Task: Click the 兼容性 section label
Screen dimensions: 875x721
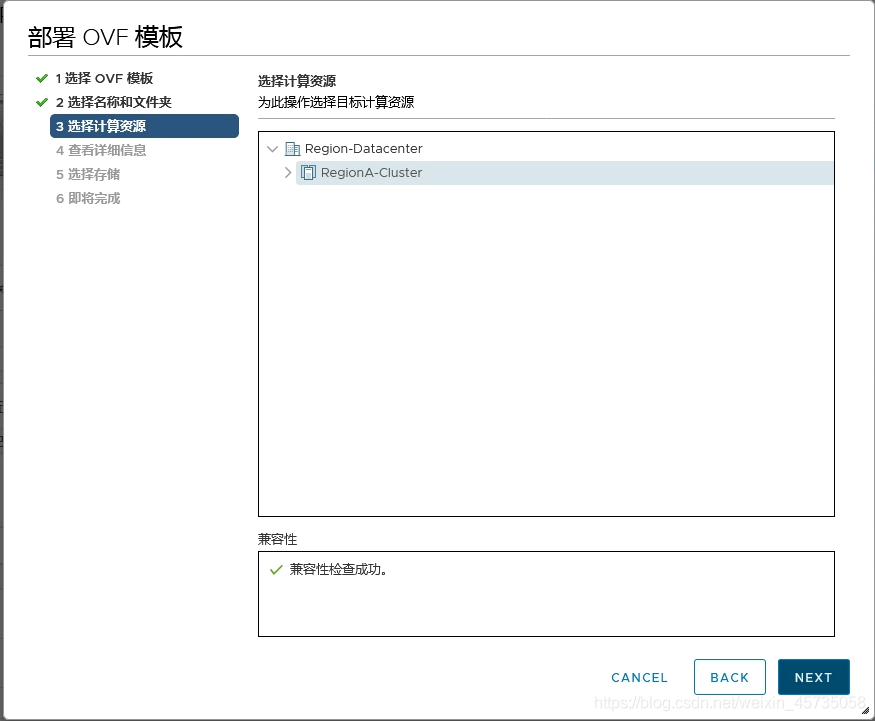Action: [277, 539]
